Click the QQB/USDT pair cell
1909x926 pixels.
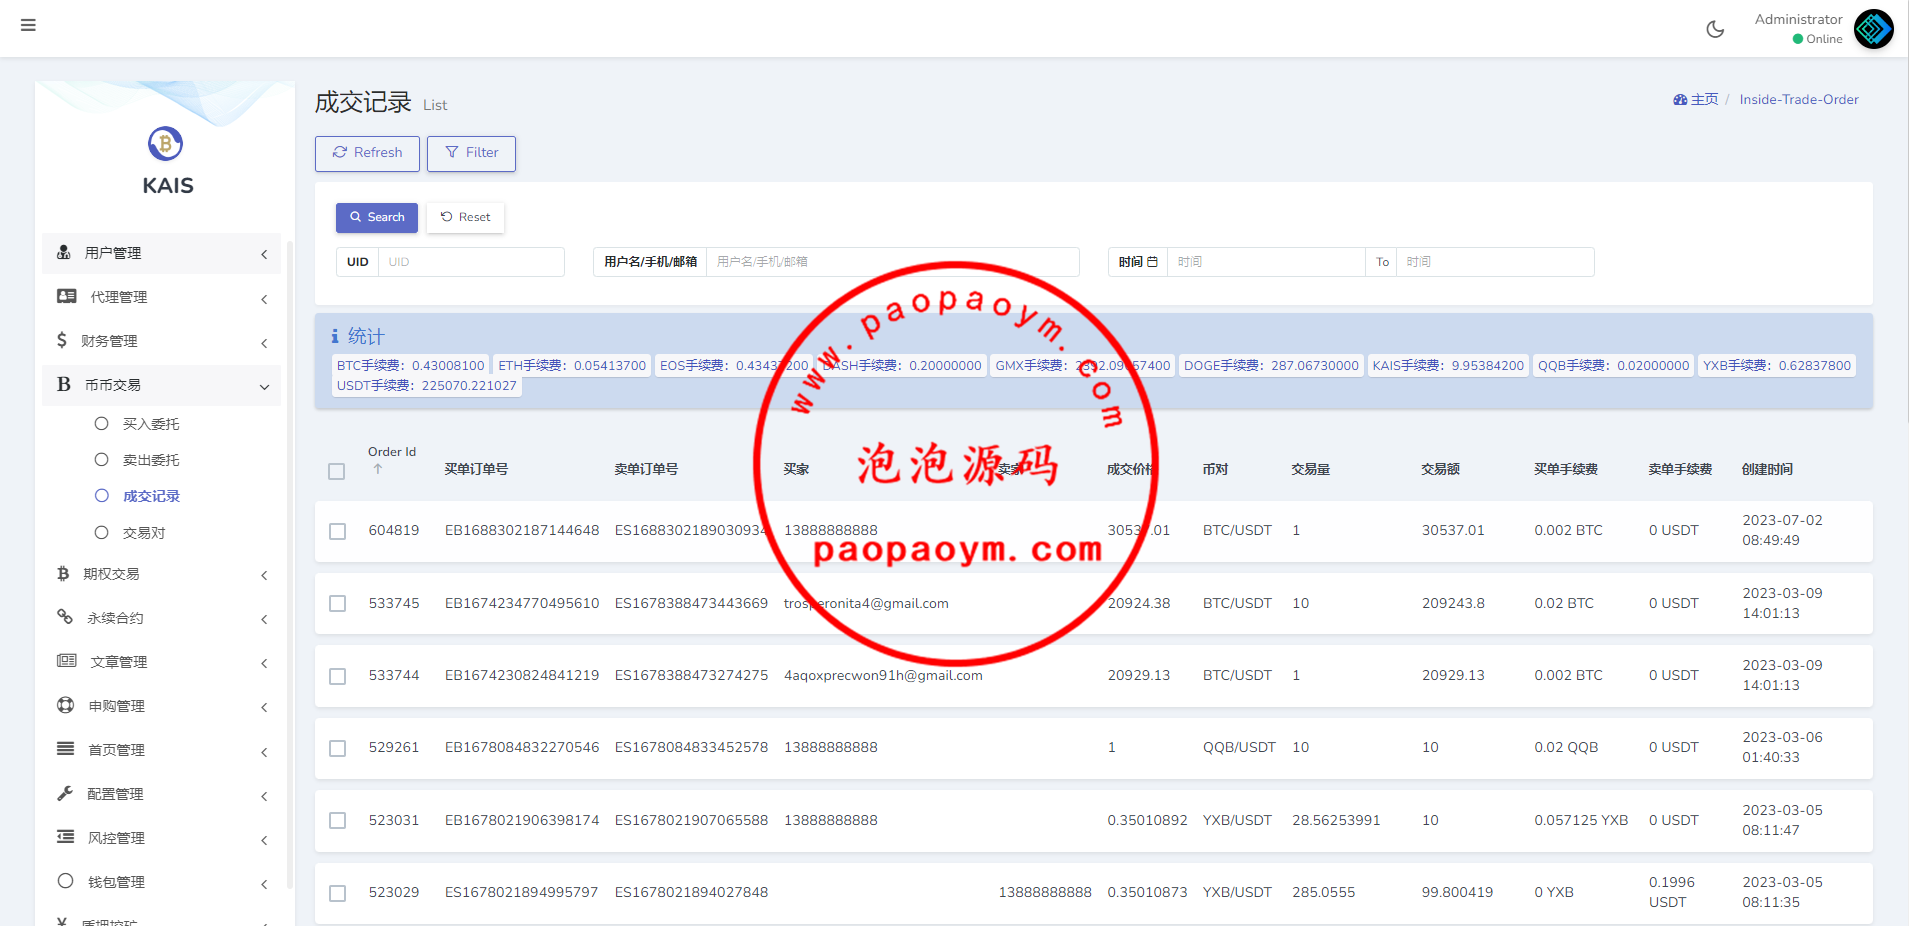(1239, 748)
